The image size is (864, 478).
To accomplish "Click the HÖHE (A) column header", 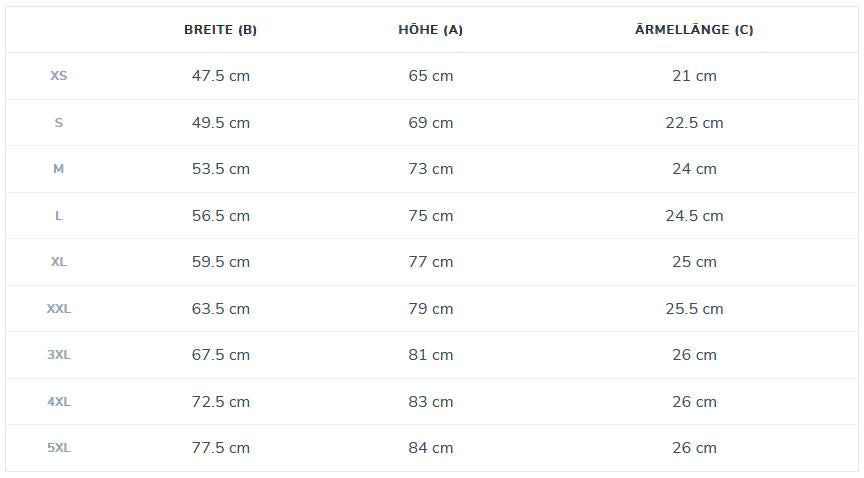I will click(x=430, y=30).
